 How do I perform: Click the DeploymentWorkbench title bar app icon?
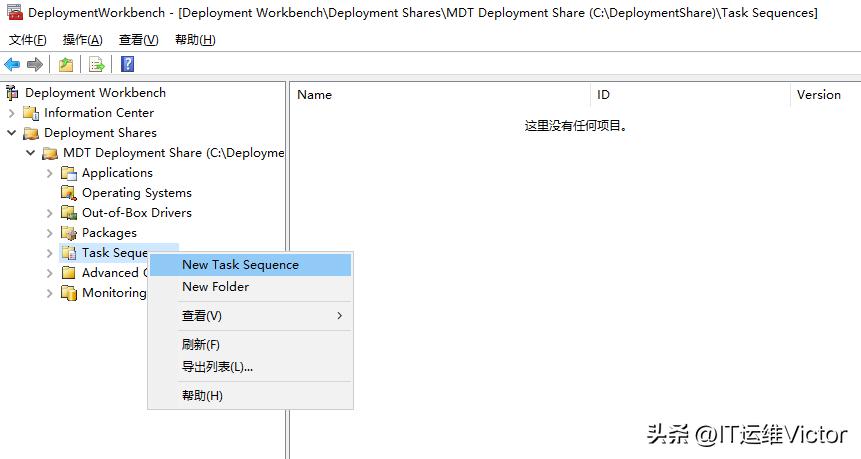[x=15, y=12]
